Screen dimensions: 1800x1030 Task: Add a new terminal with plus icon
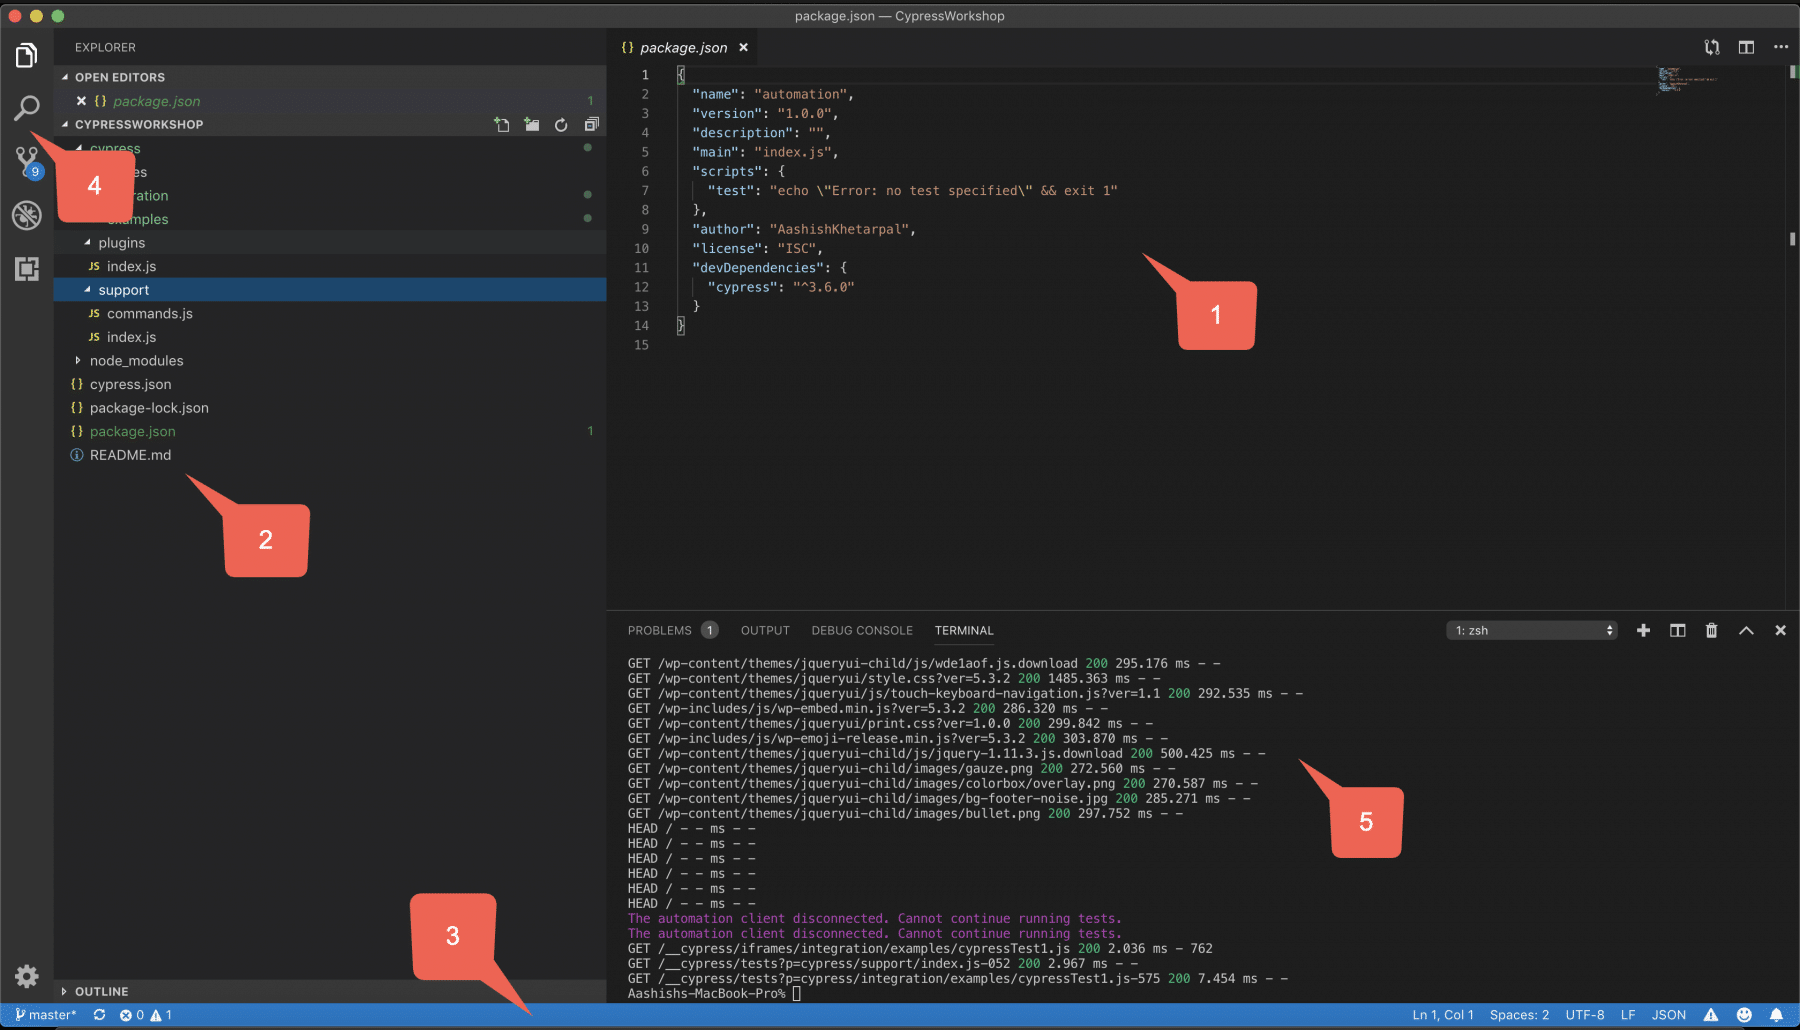(x=1643, y=630)
